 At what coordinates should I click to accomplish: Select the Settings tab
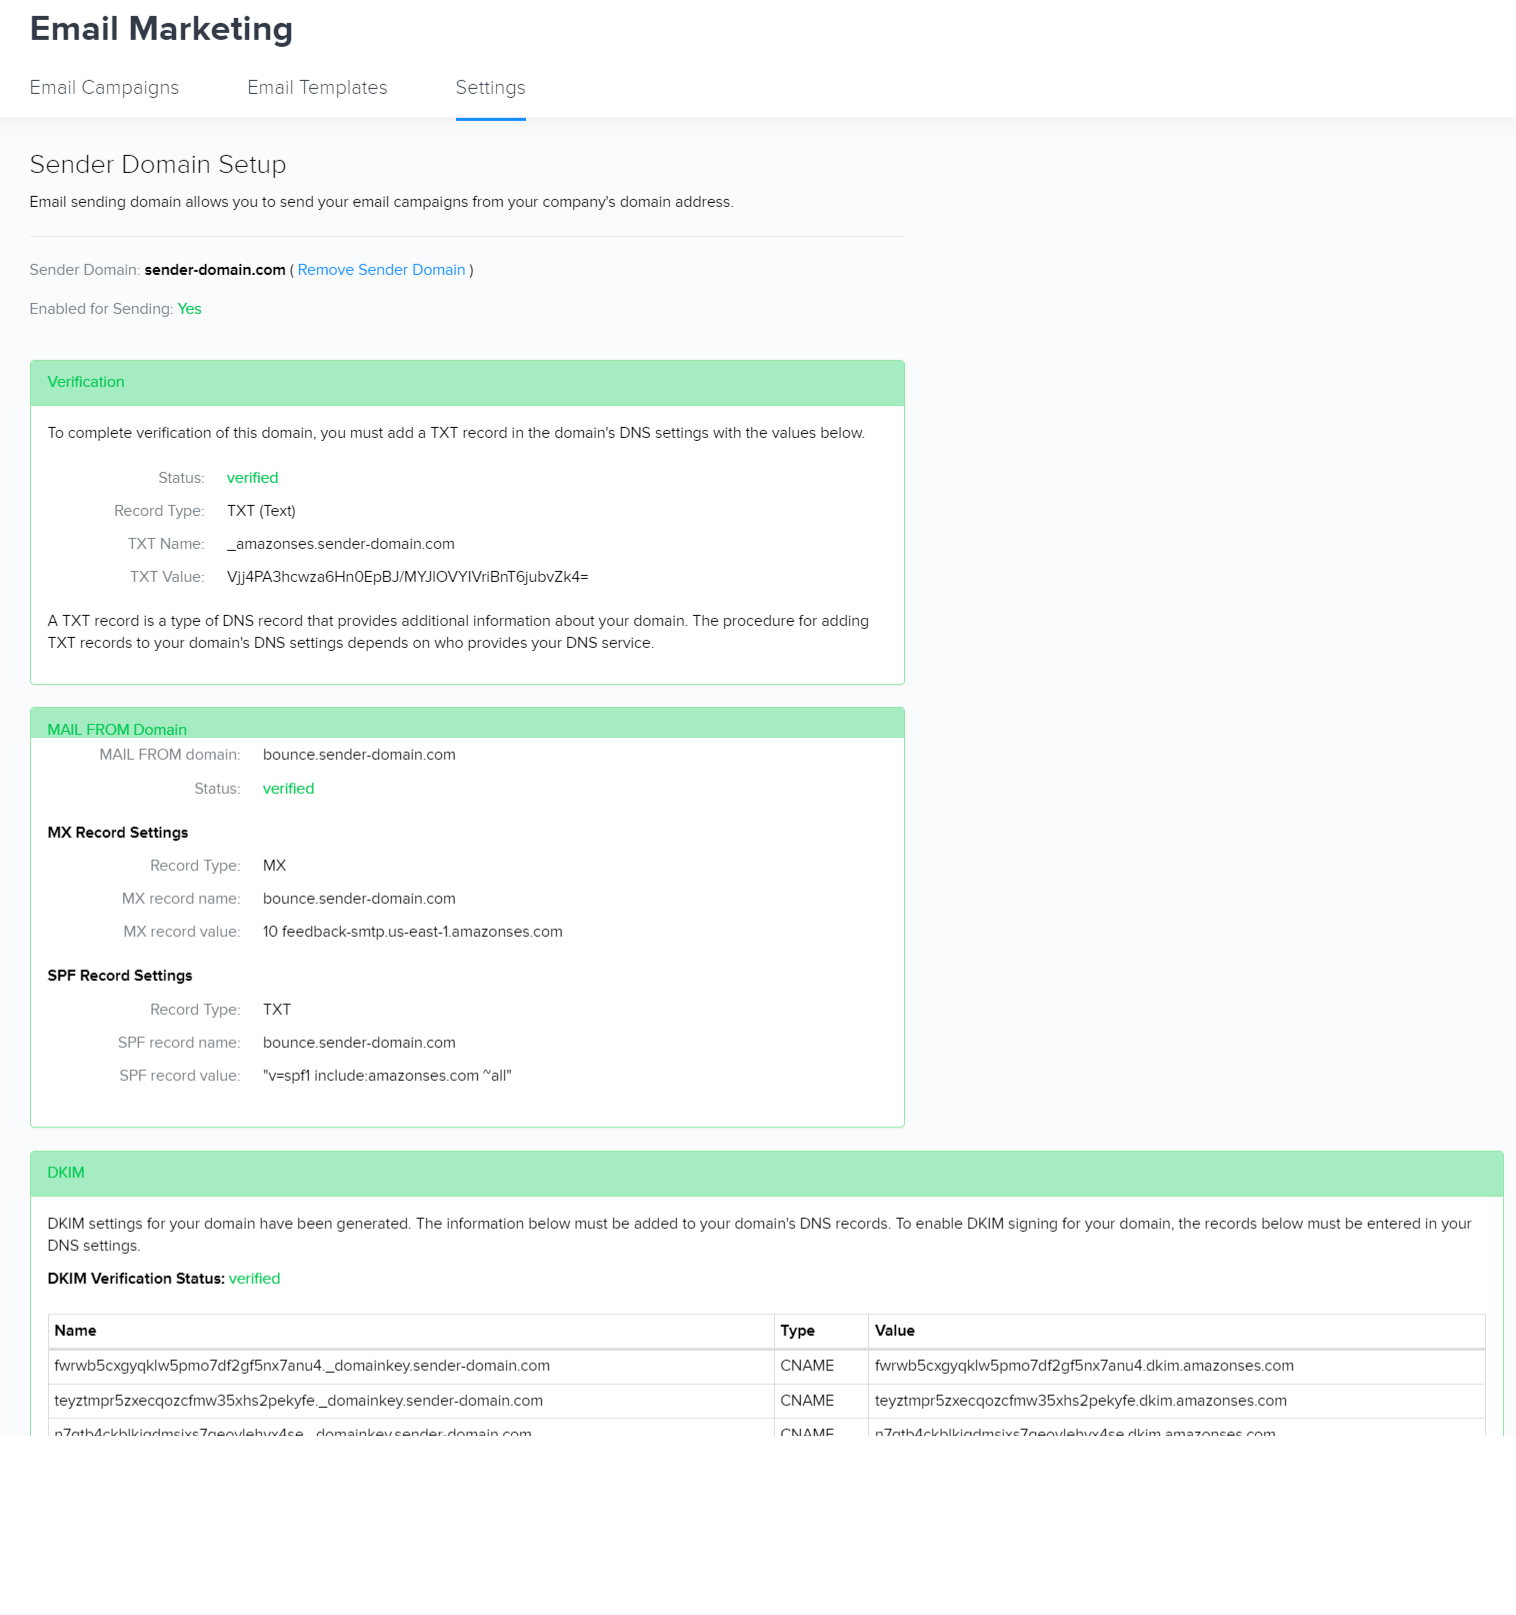coord(490,88)
